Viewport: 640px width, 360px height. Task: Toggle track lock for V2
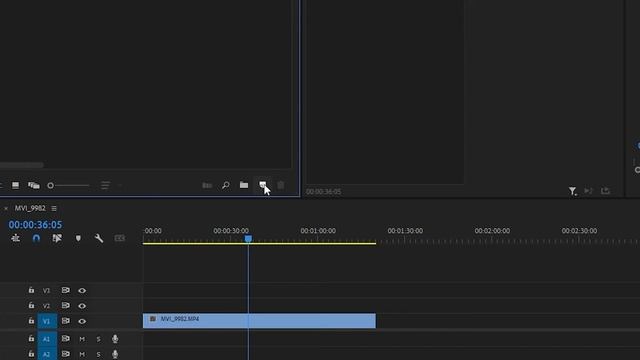tap(31, 305)
